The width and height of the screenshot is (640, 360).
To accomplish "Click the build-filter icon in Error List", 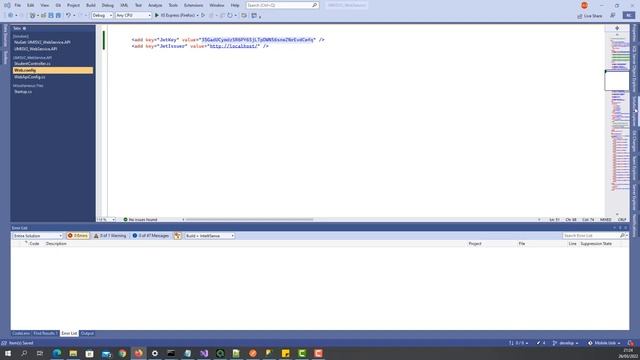I will pyautogui.click(x=178, y=236).
